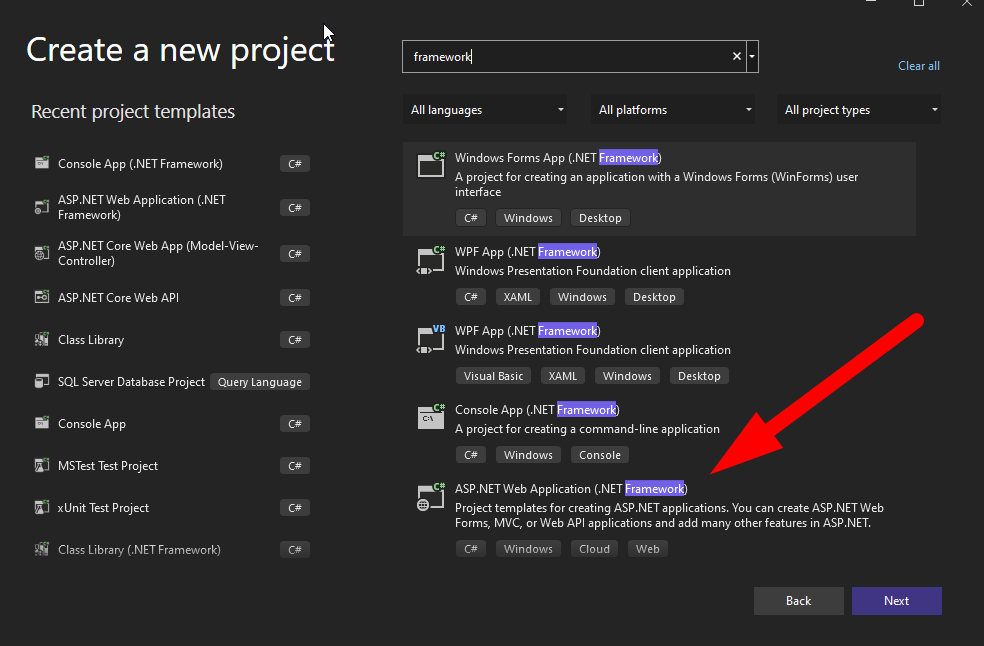Choose recent Class Library template
Screen dimensions: 984x646
point(91,340)
